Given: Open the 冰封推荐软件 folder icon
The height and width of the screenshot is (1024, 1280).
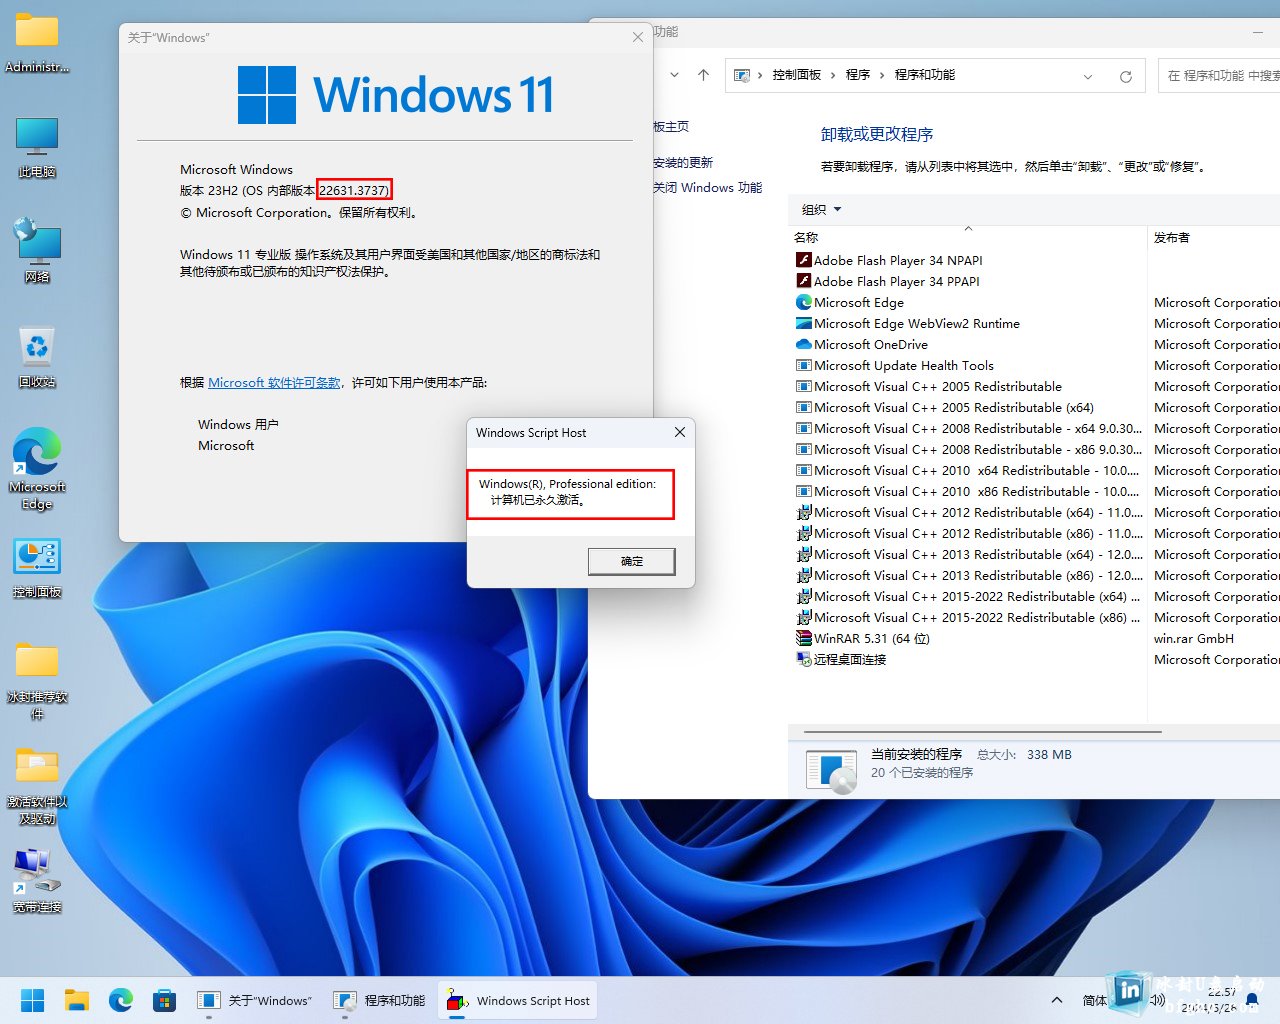Looking at the screenshot, I should point(37,680).
